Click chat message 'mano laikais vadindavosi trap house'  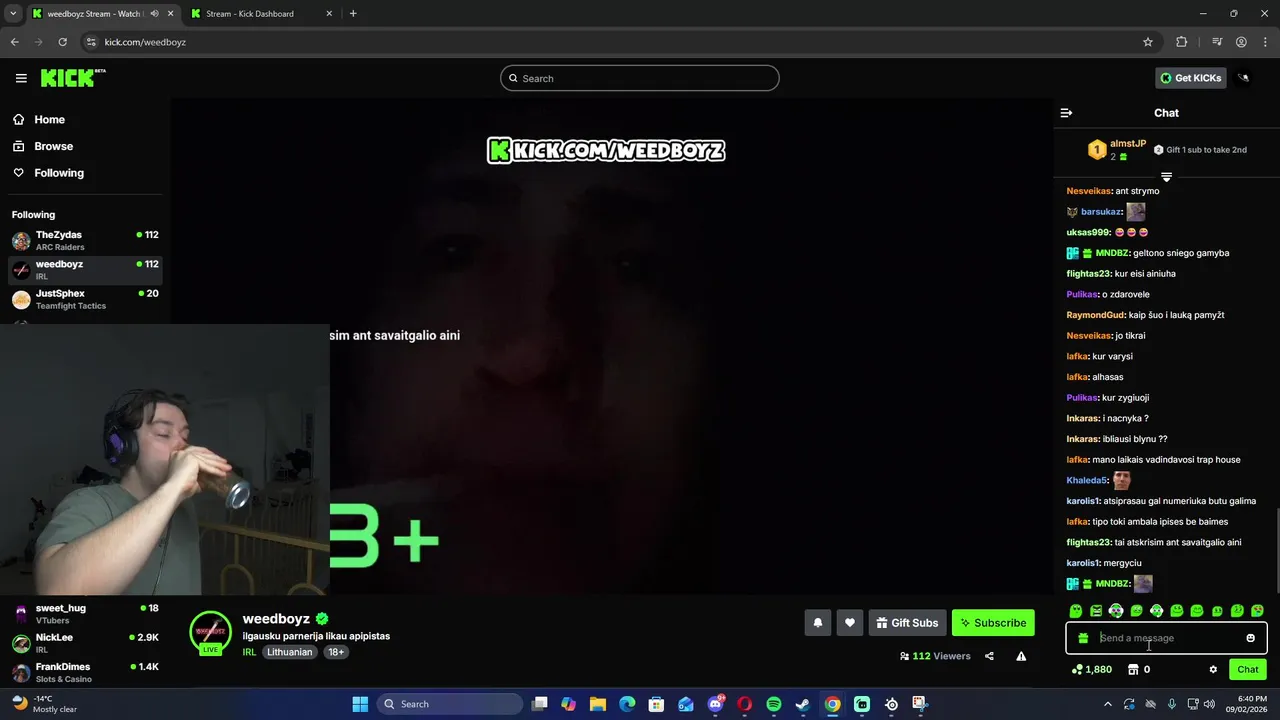coord(1166,460)
